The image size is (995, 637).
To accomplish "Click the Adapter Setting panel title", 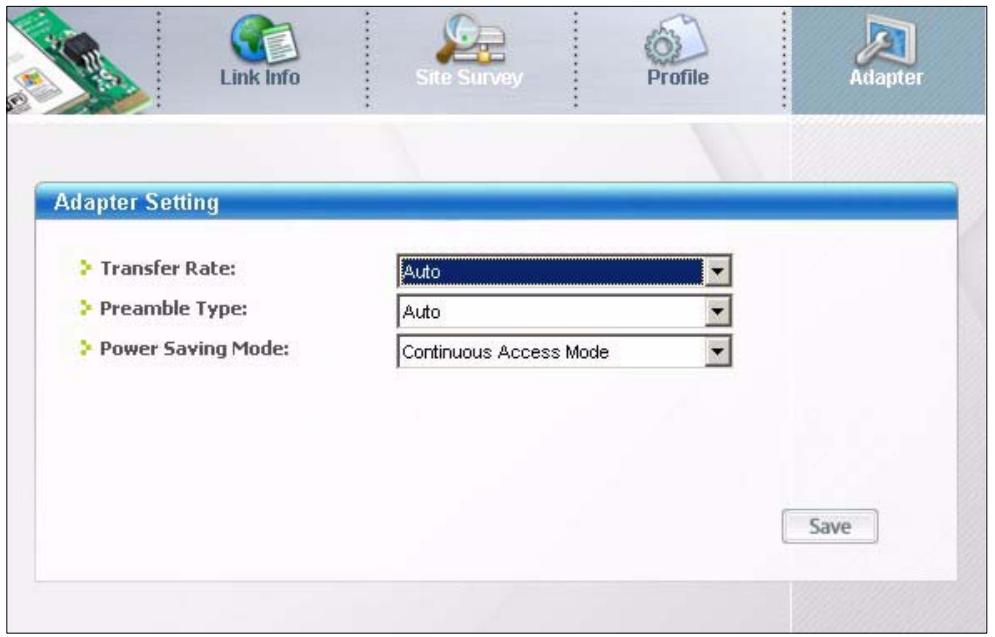I will click(136, 202).
